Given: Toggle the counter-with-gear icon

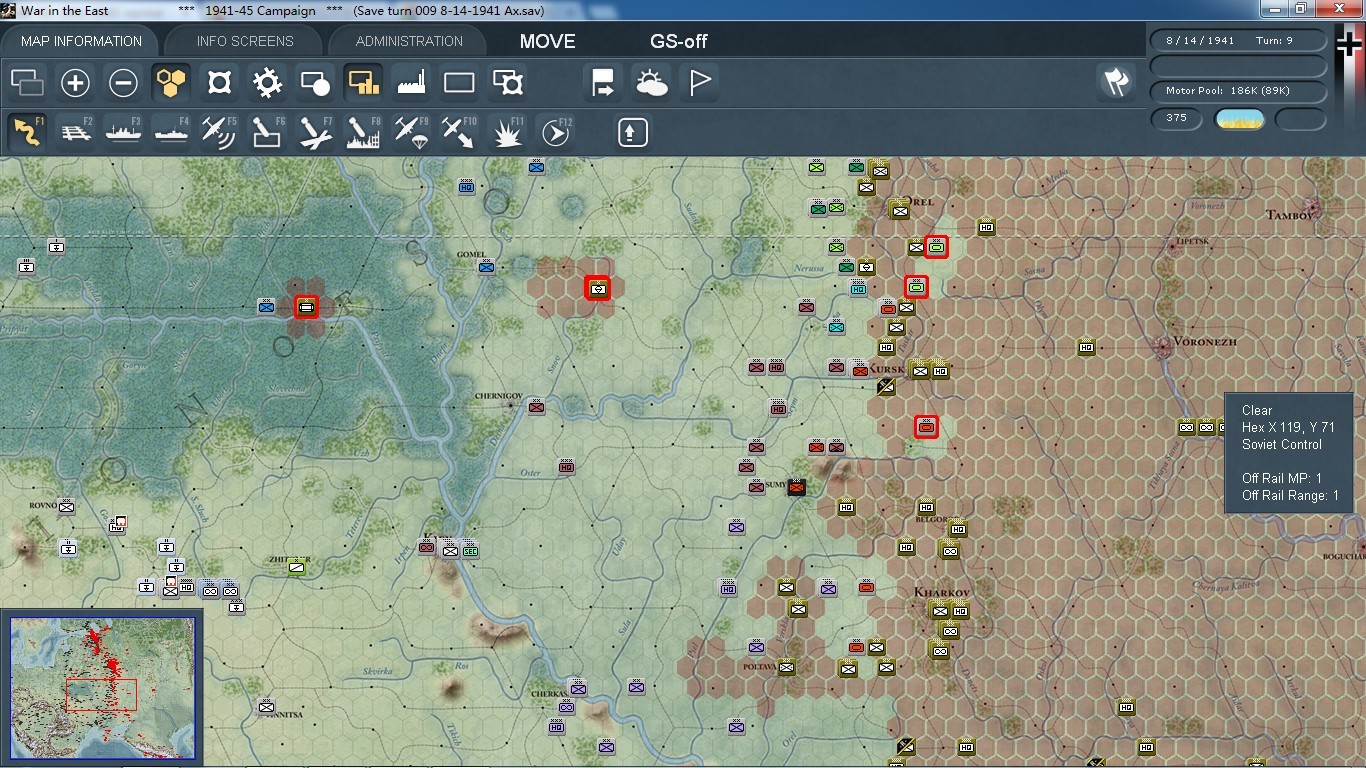Looking at the screenshot, I should pyautogui.click(x=507, y=83).
